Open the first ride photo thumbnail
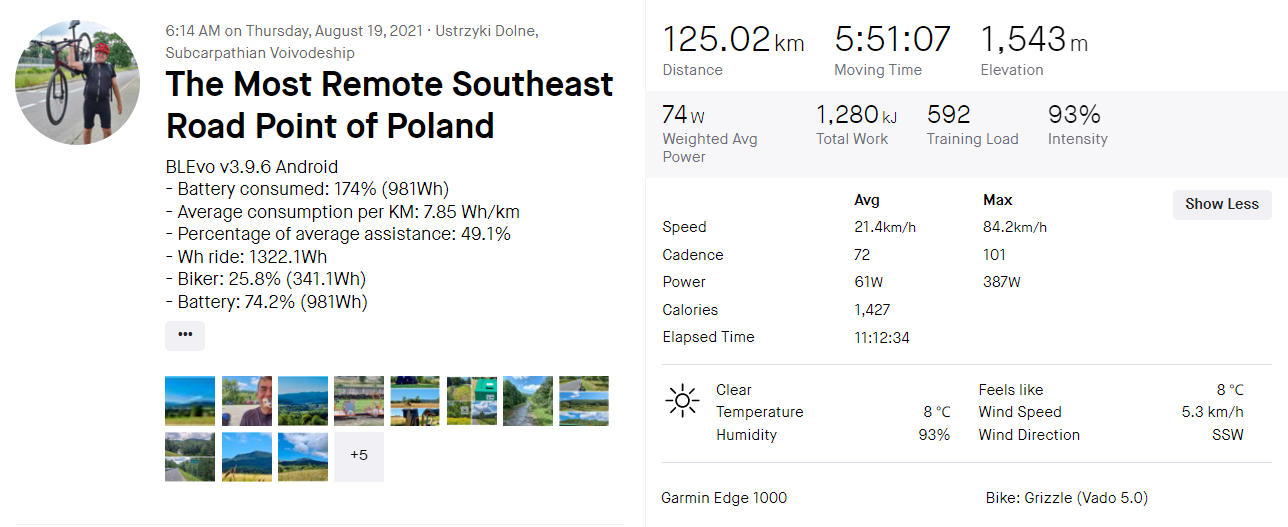 click(190, 400)
